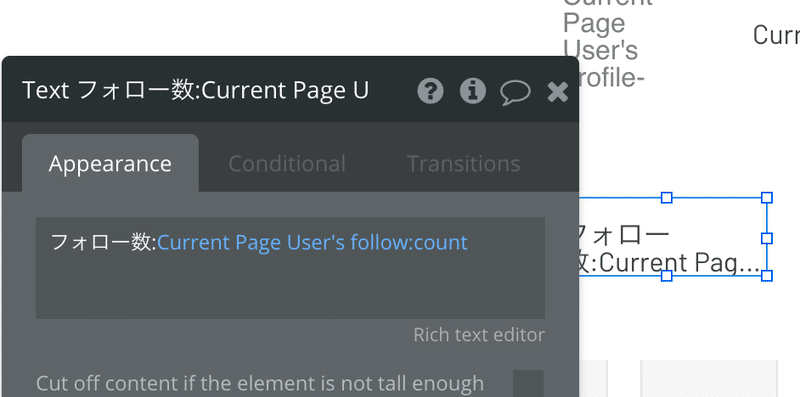Click the bottom-middle handle of selected element
Viewport: 800px width, 397px height.
coord(666,276)
